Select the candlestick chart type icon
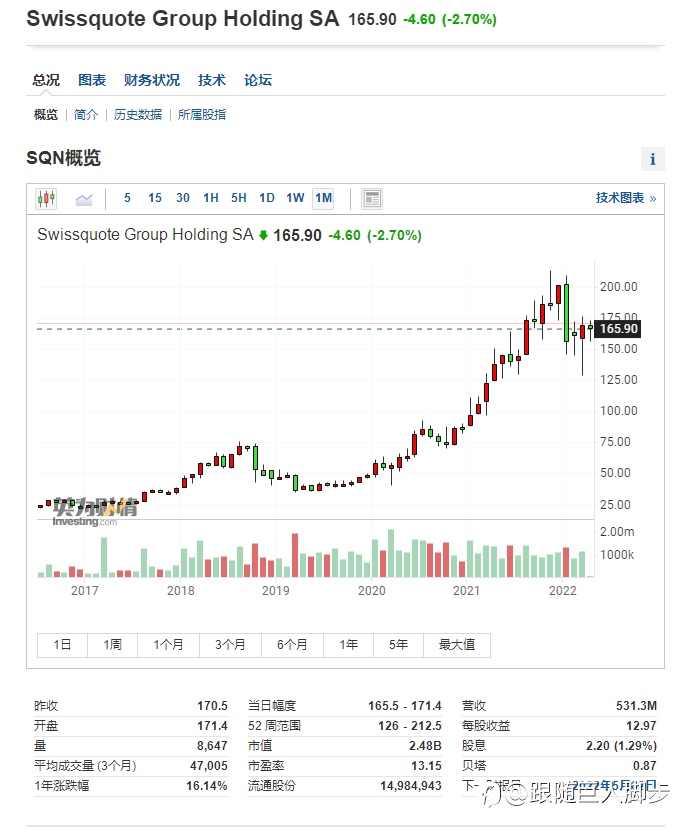The width and height of the screenshot is (677, 835). click(x=46, y=199)
